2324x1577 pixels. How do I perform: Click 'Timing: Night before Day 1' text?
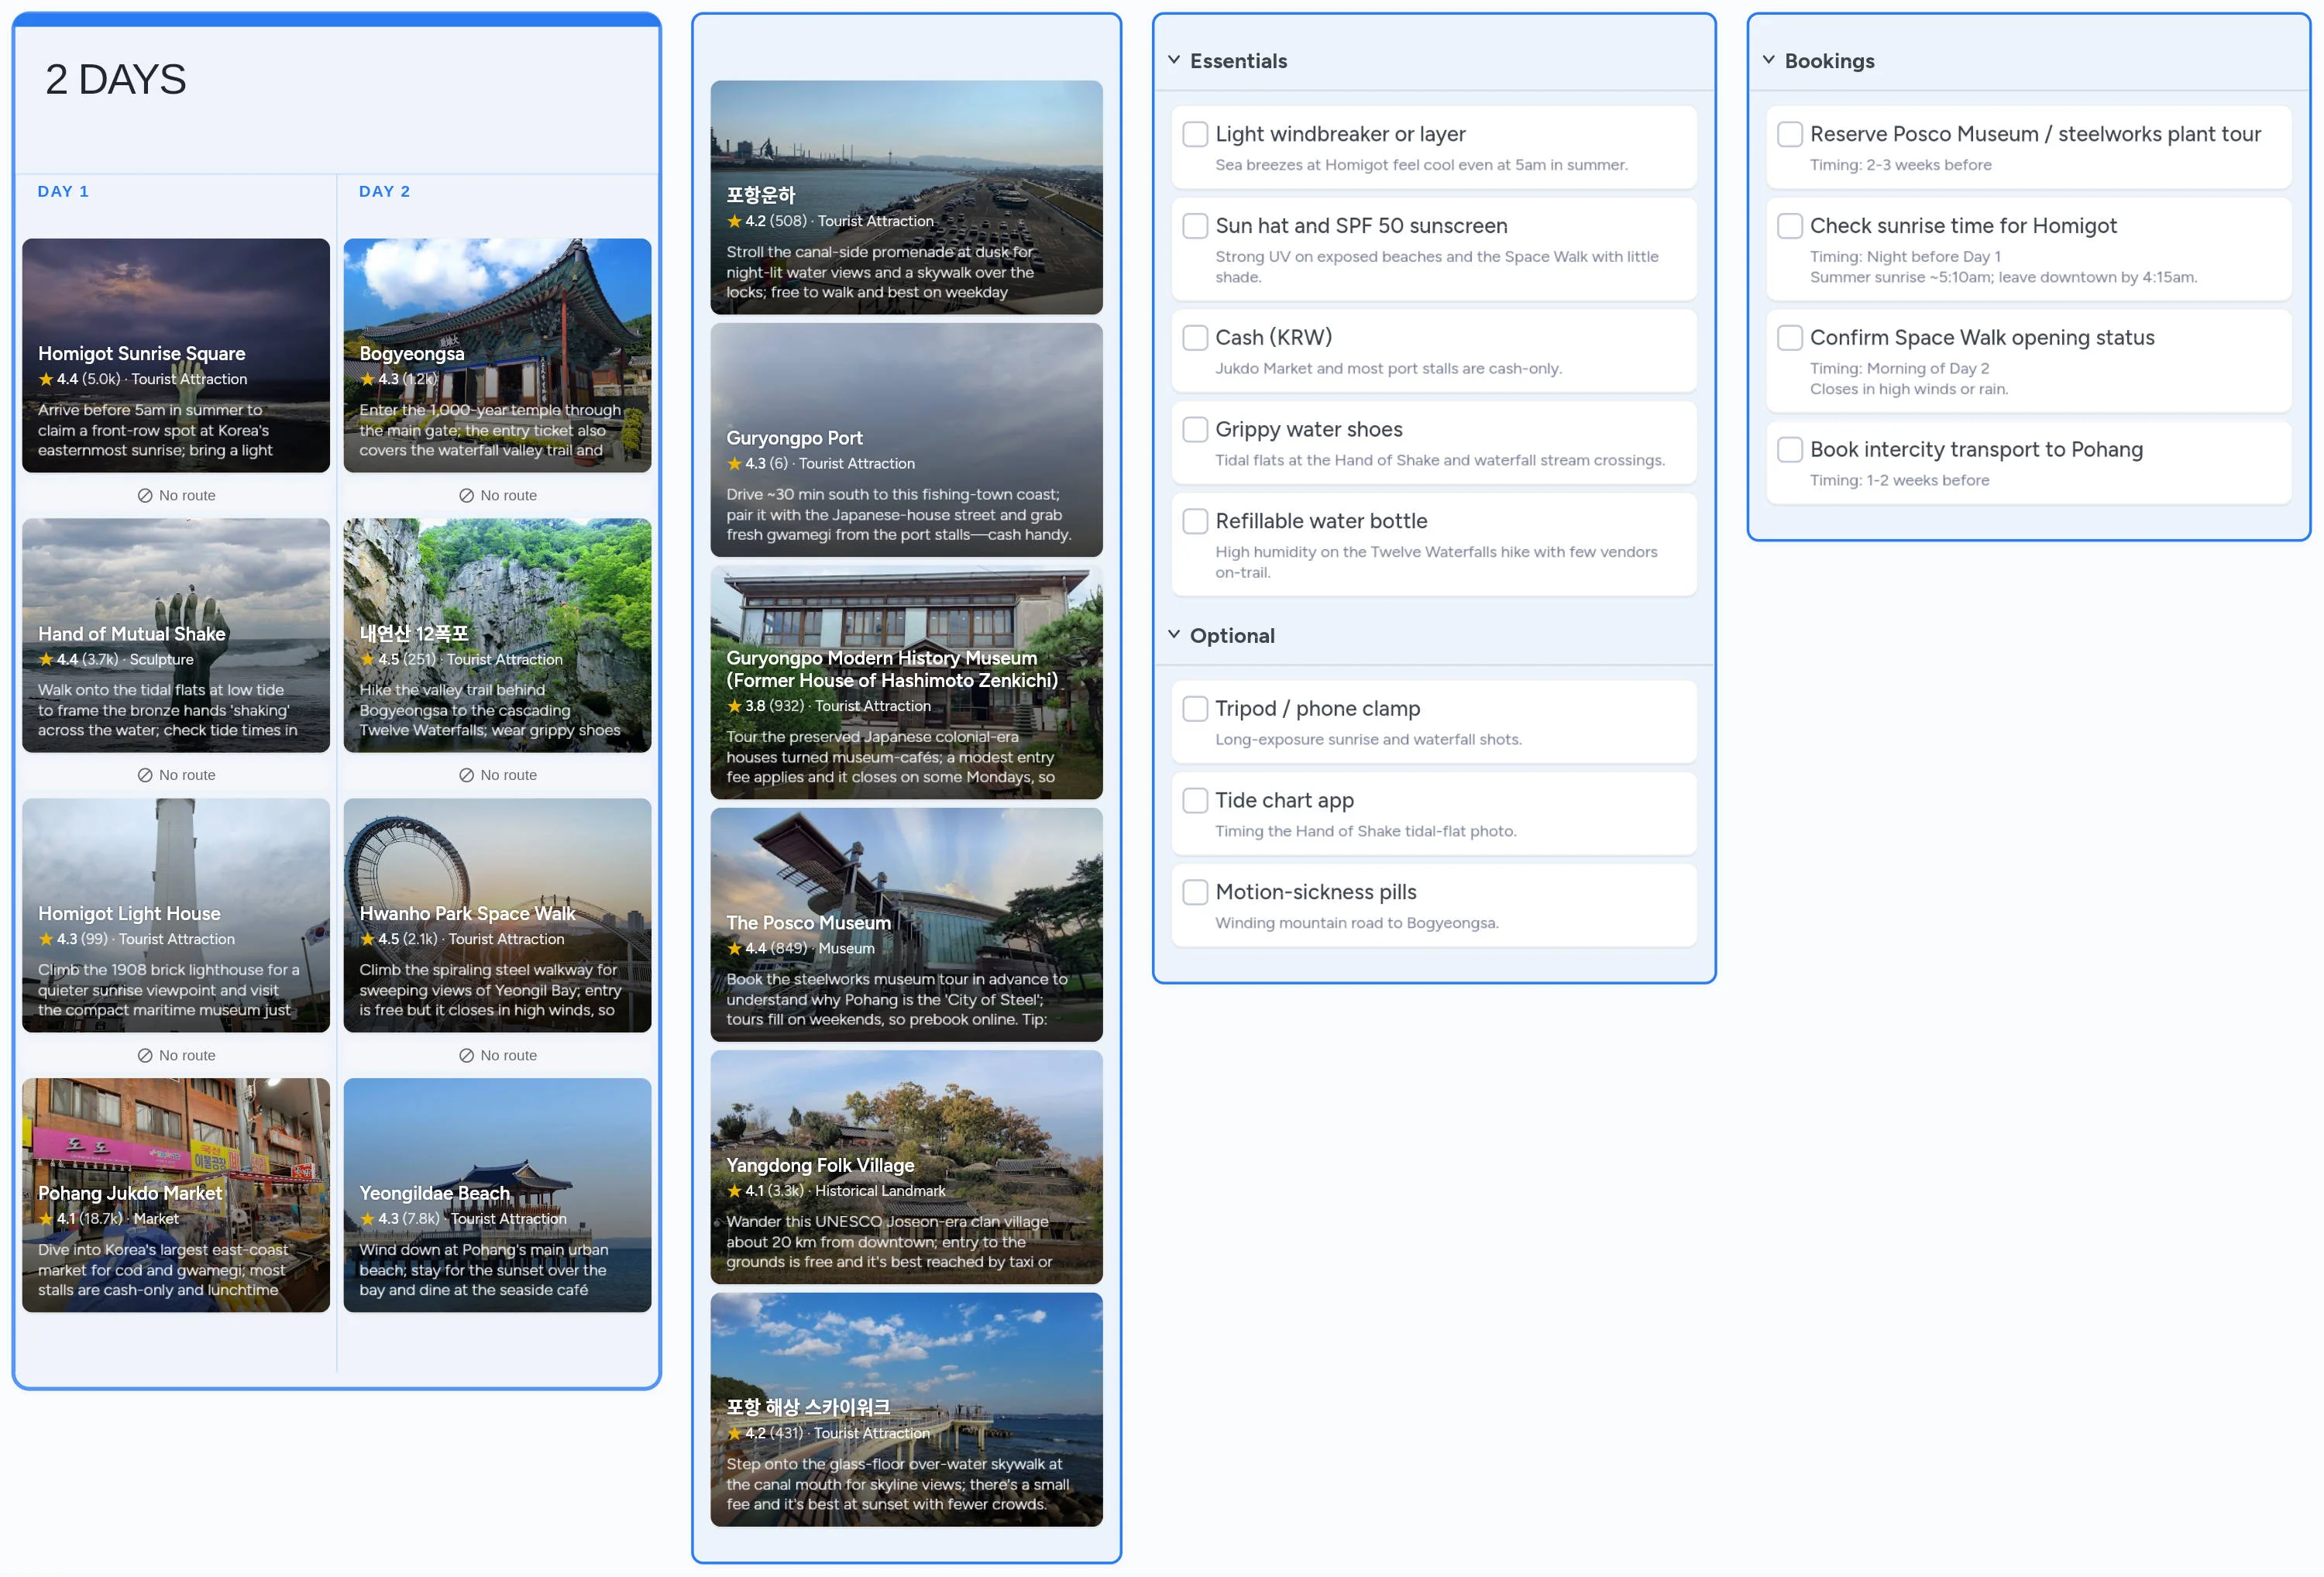(x=1905, y=257)
